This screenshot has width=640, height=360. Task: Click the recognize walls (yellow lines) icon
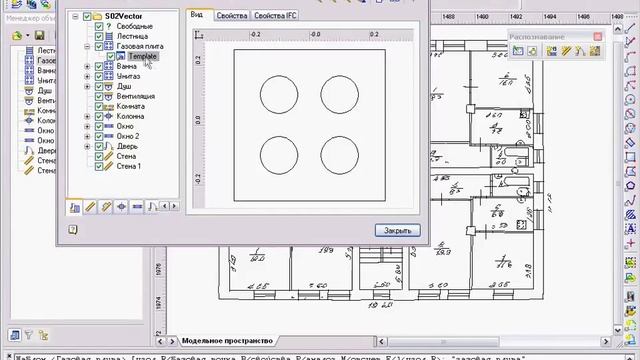pos(566,51)
